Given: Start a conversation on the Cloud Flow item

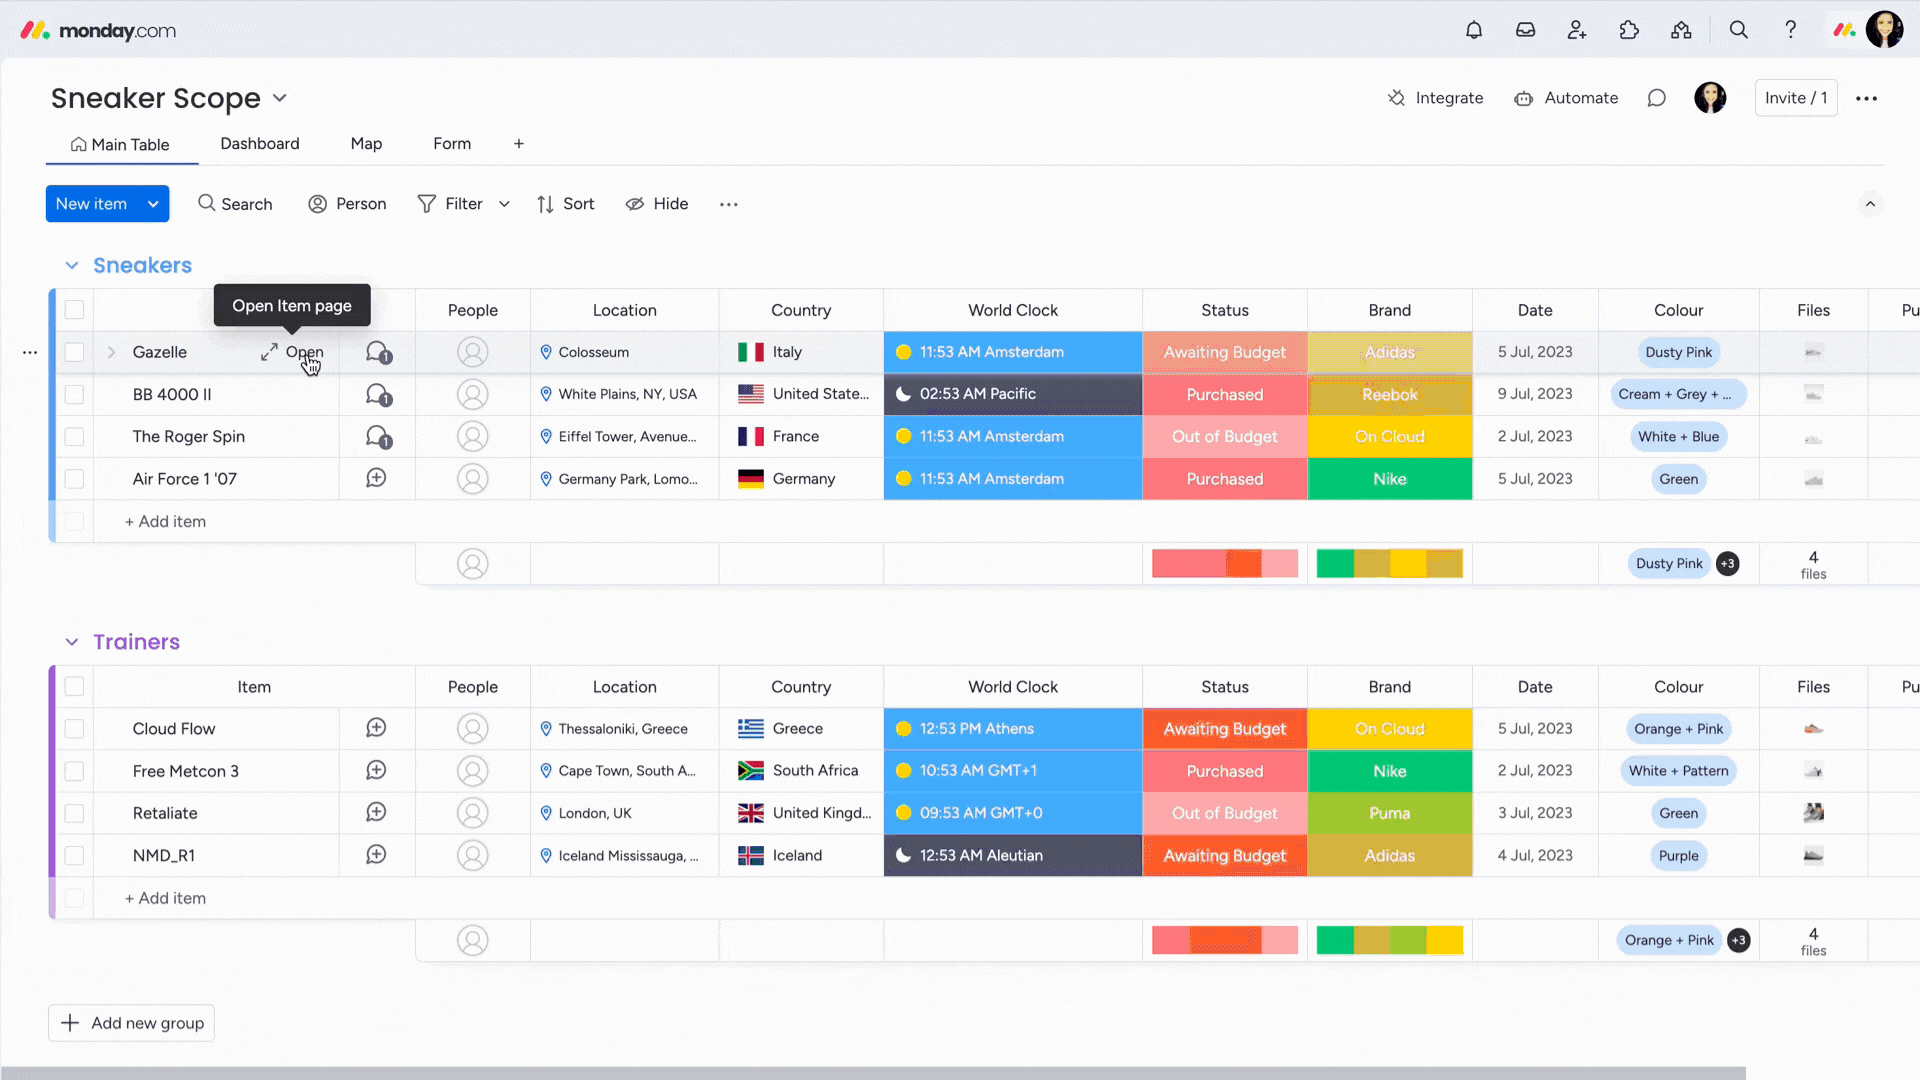Looking at the screenshot, I should click(376, 728).
